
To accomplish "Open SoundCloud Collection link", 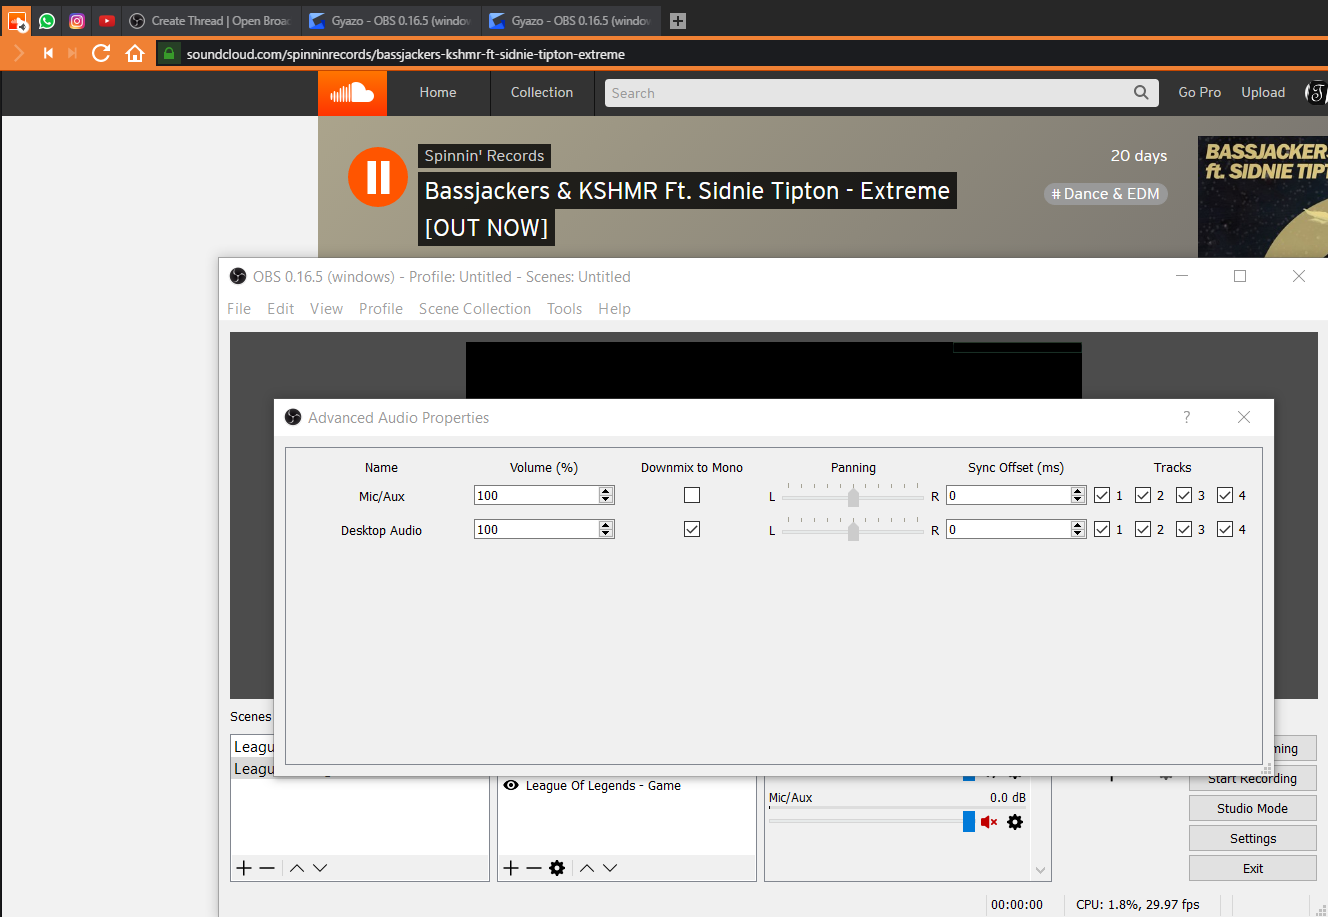I will [542, 93].
